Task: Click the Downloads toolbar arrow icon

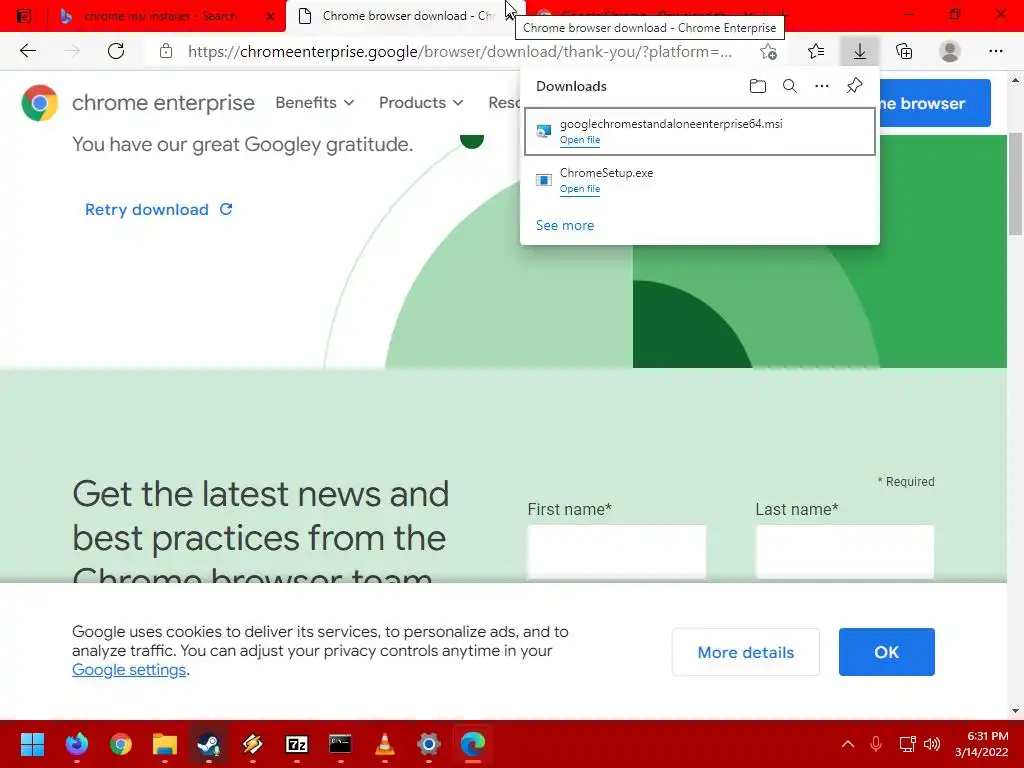Action: 859,51
